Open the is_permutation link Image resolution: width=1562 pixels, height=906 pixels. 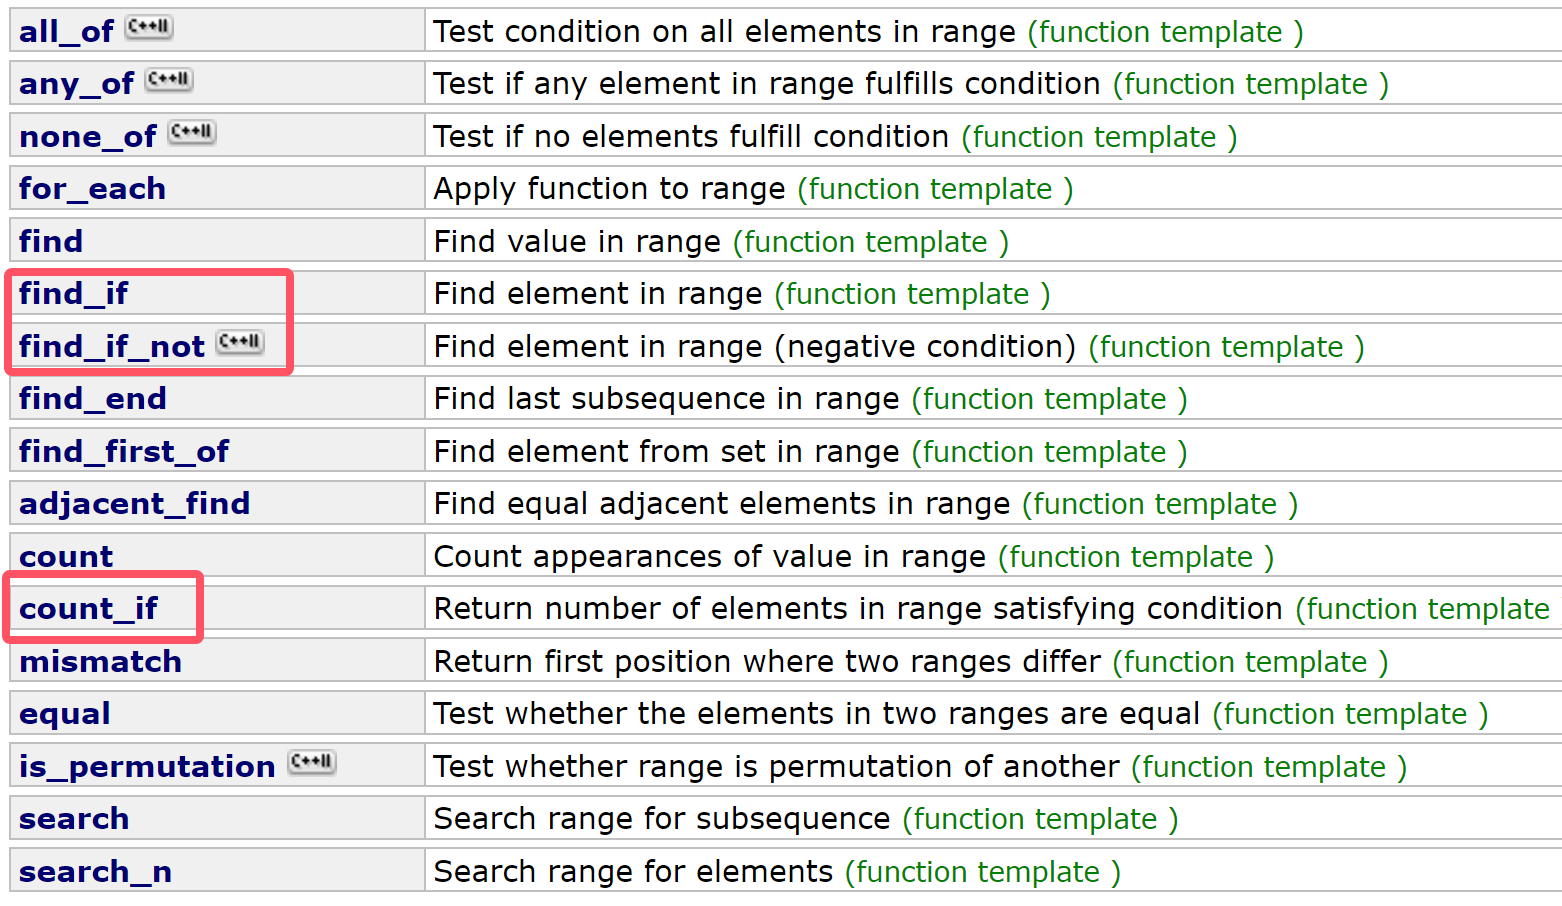147,767
